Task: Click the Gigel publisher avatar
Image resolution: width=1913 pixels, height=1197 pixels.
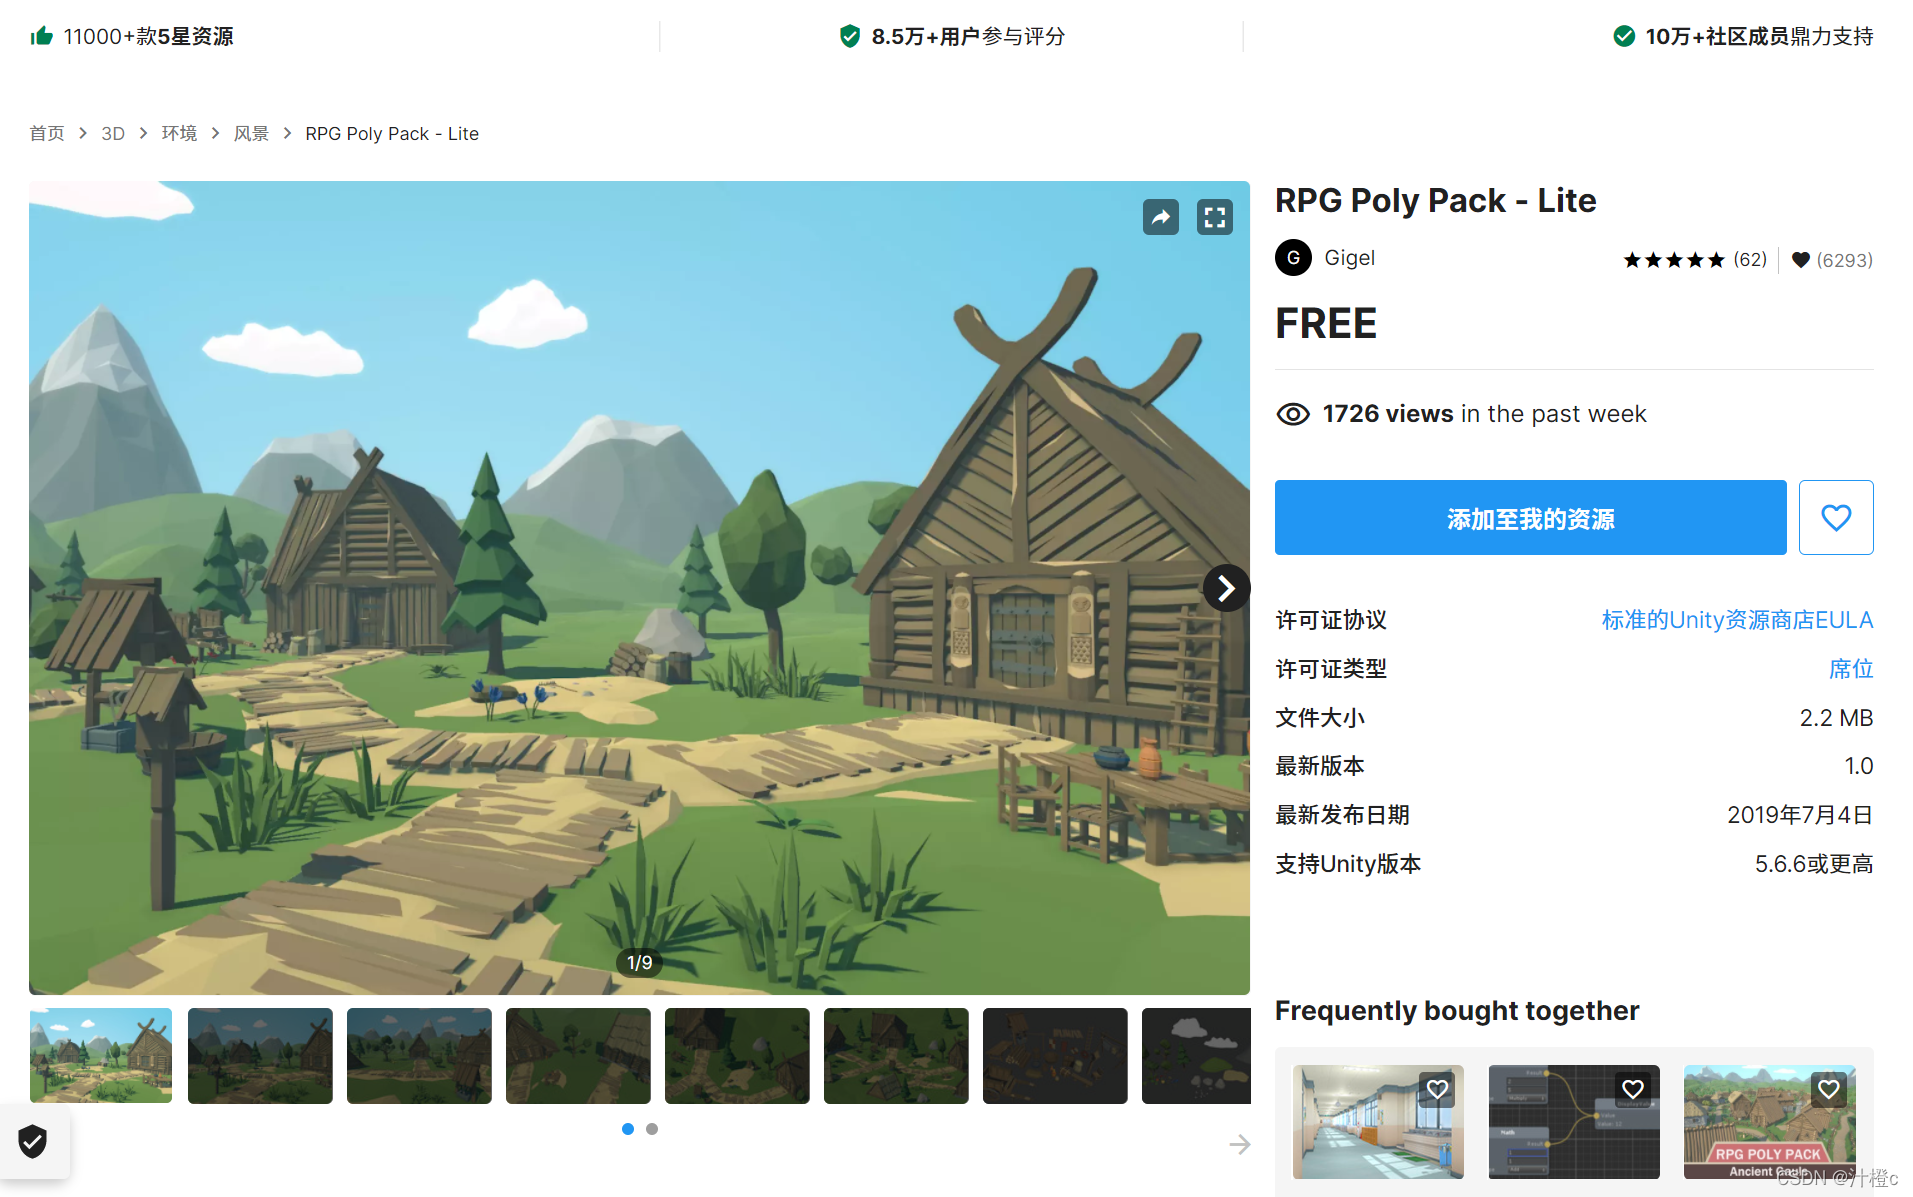Action: pos(1293,258)
